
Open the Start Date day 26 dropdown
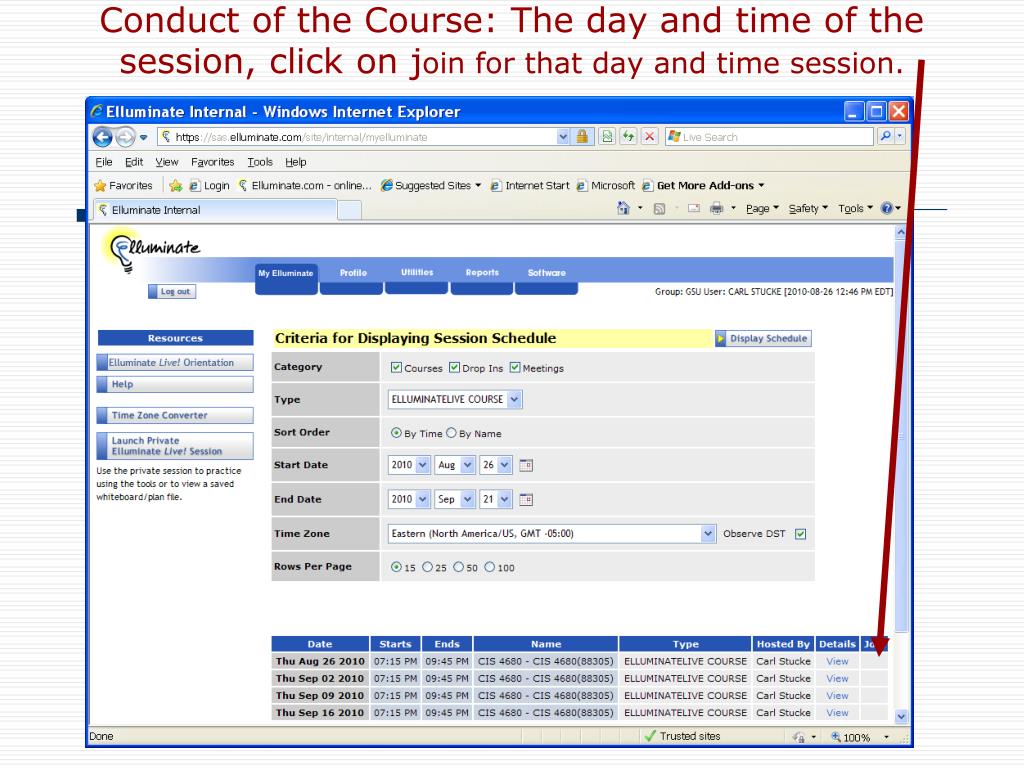pyautogui.click(x=496, y=465)
